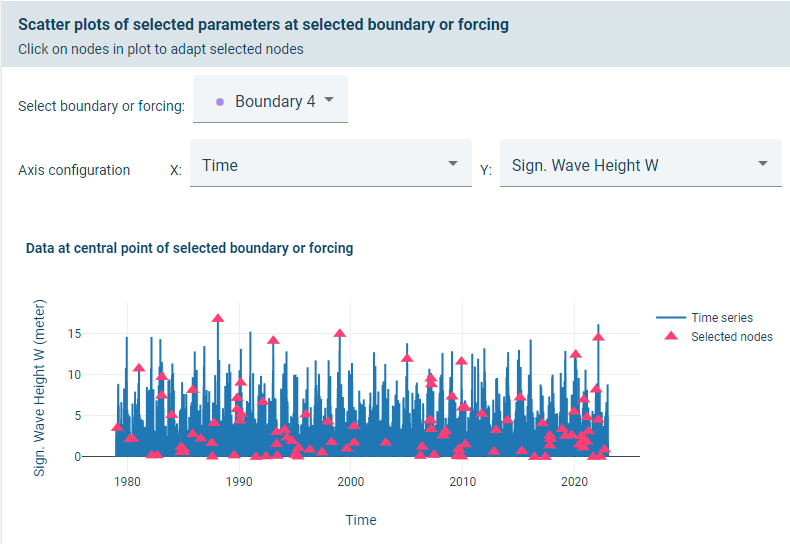Click the Sign. Wave Height W (meter) axis title
The height and width of the screenshot is (544, 790).
[x=40, y=386]
